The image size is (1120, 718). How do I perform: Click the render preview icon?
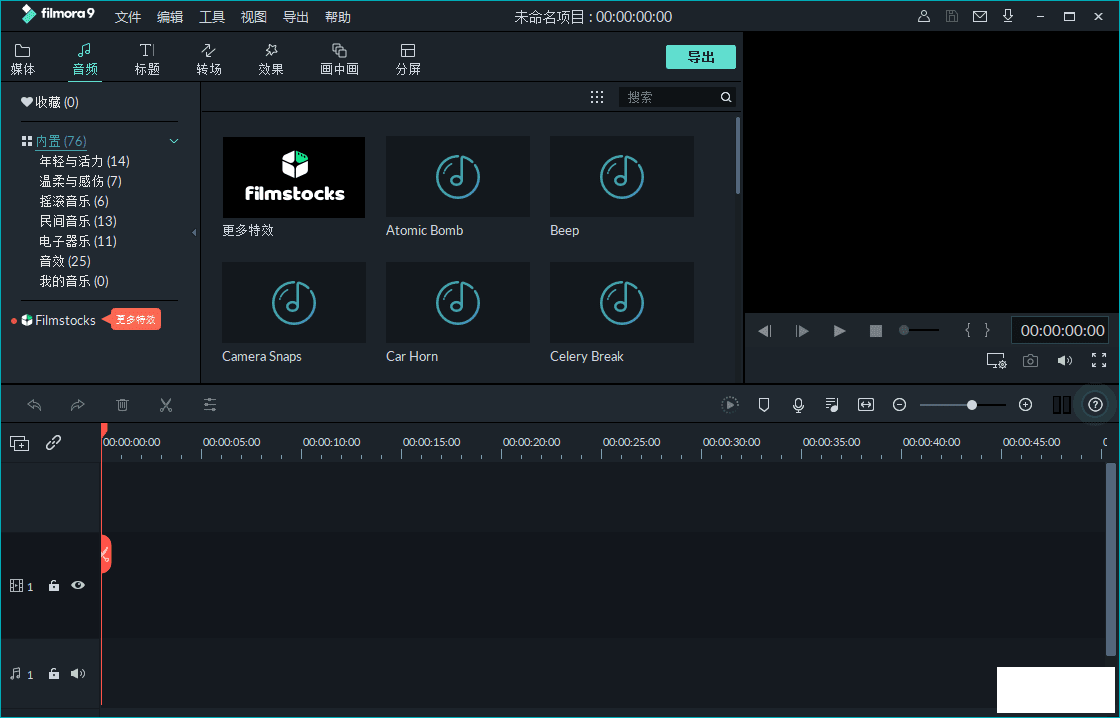729,405
